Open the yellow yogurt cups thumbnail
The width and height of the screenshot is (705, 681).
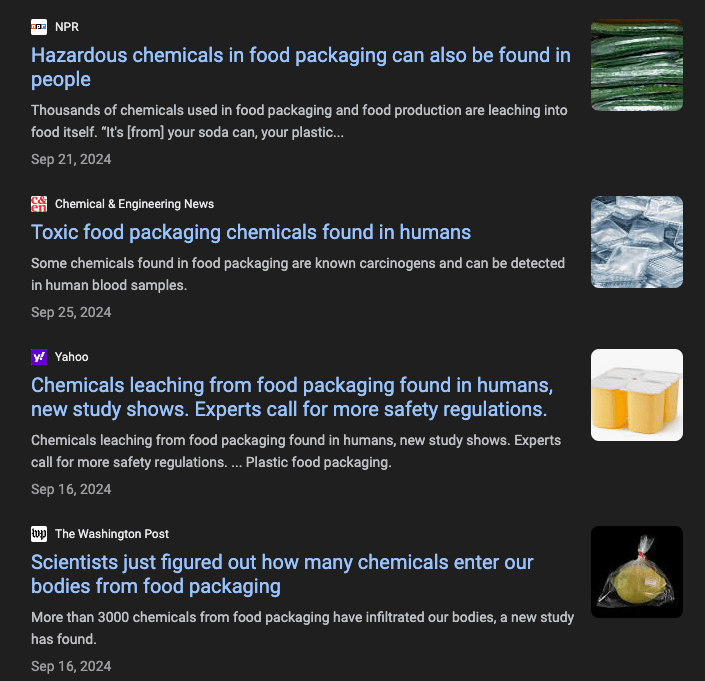(x=637, y=395)
